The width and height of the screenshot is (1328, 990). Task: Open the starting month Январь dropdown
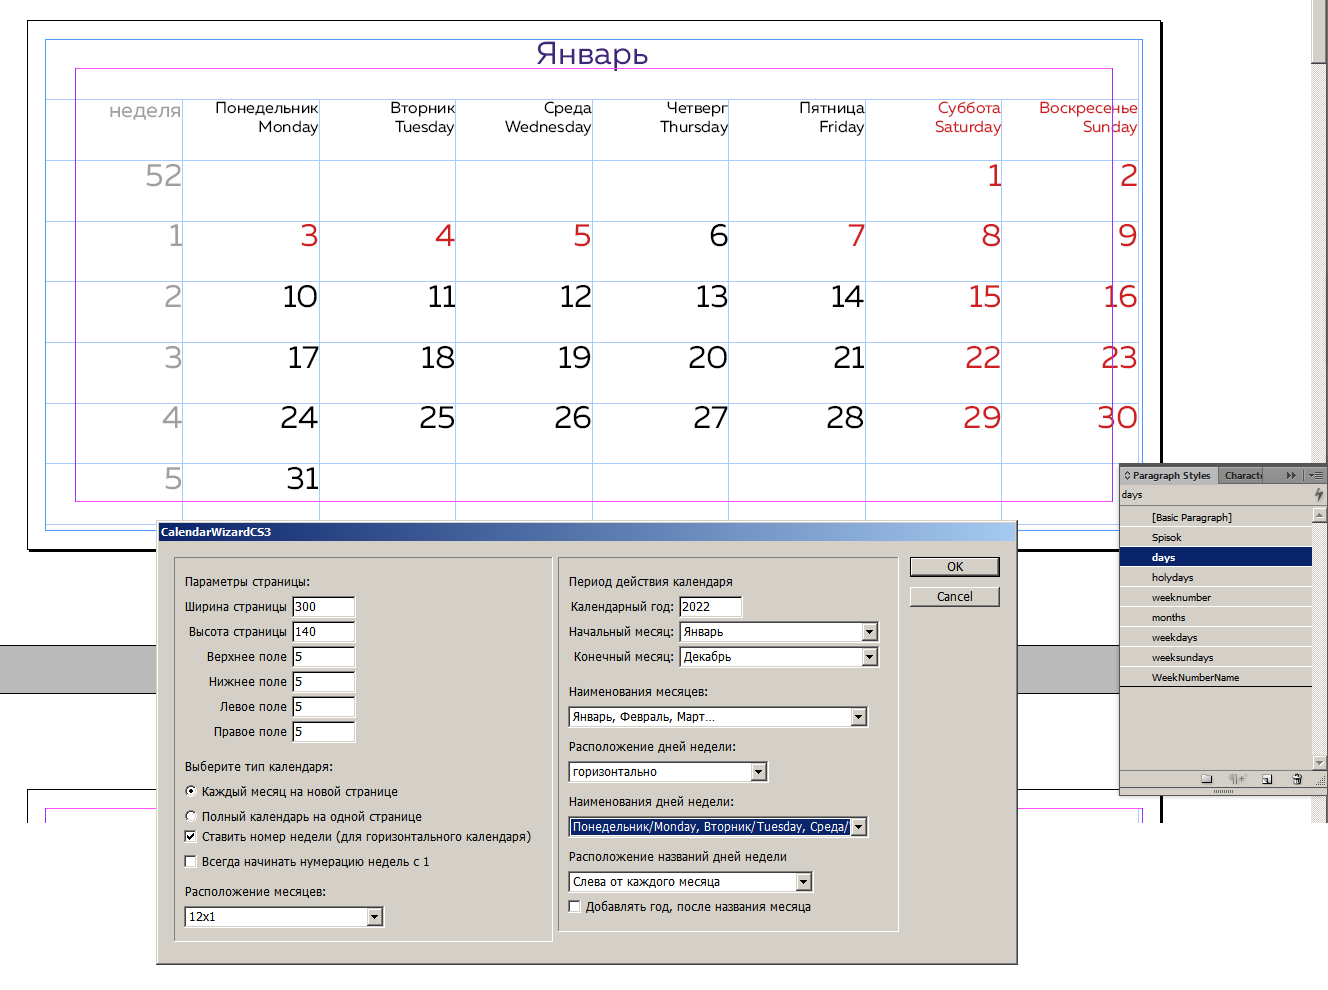click(869, 632)
